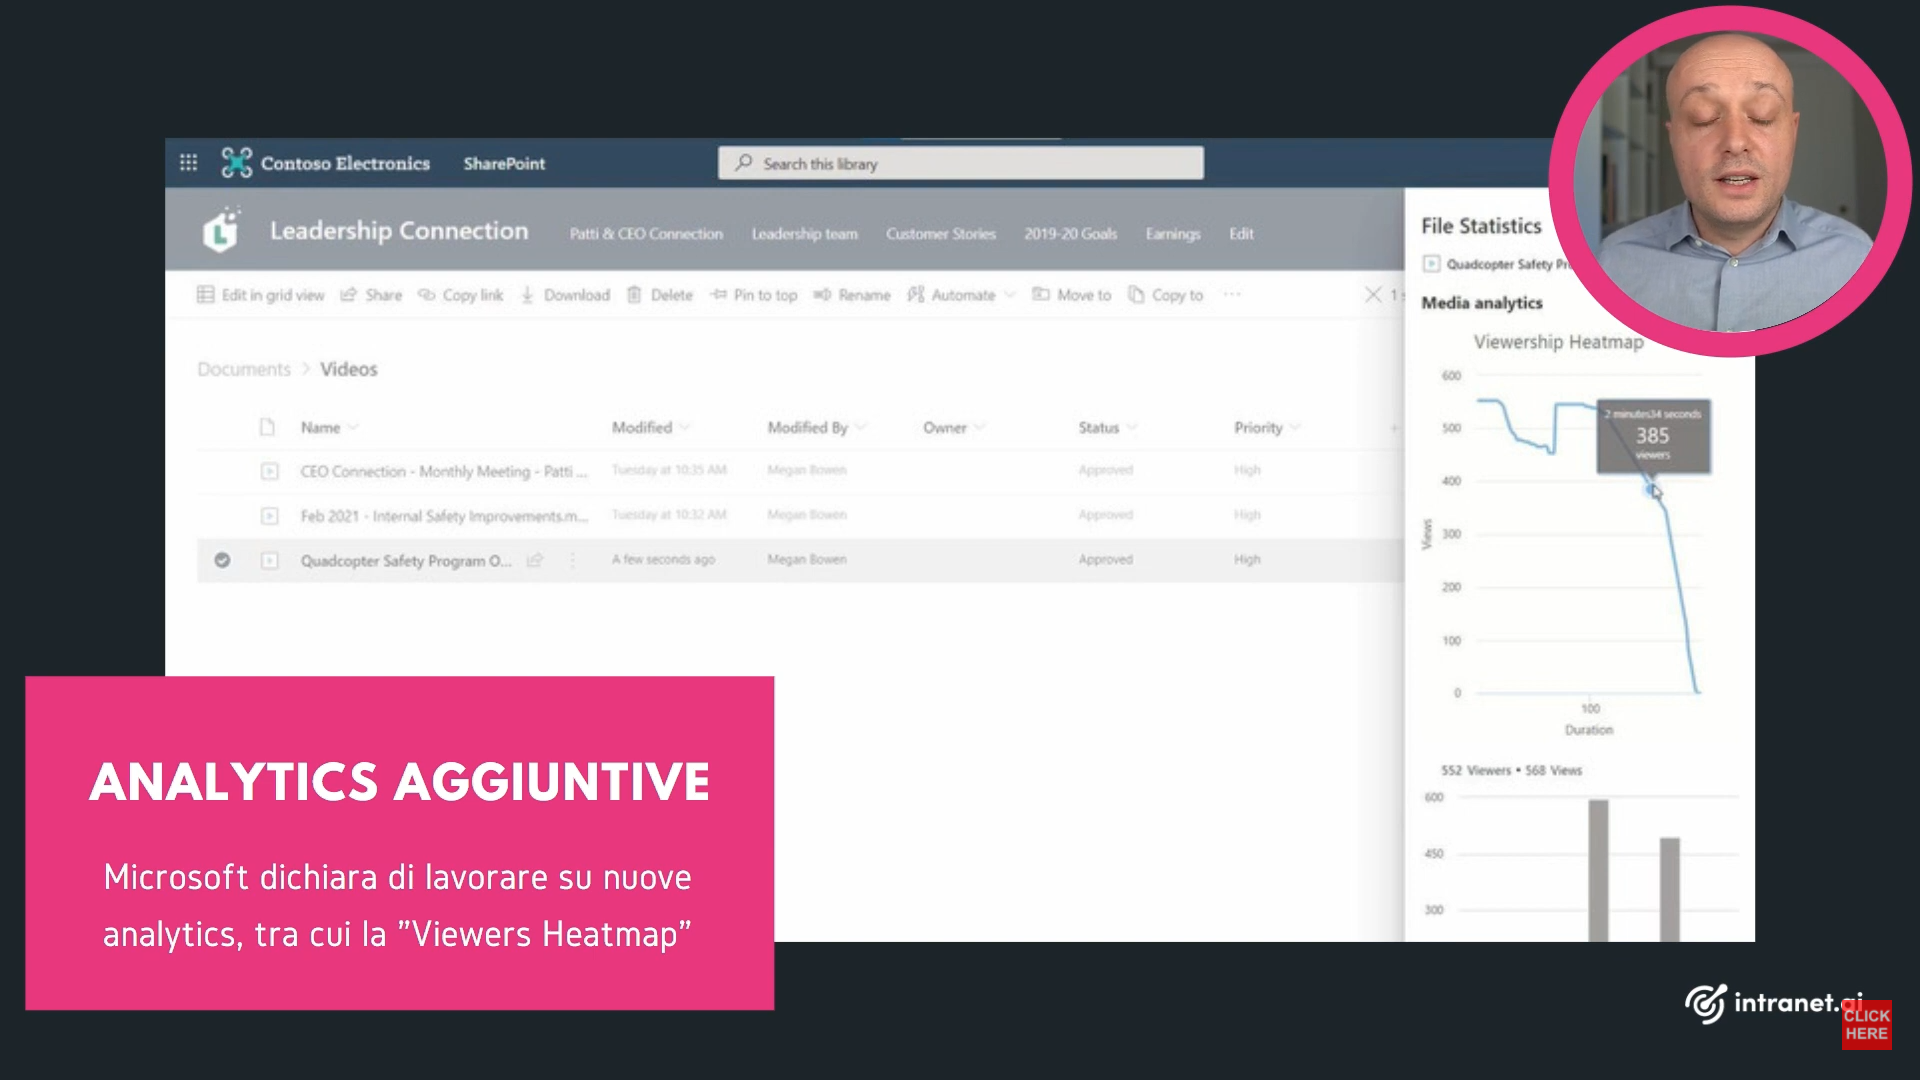
Task: Click the intranet.ai logo
Action: coord(1774,1003)
